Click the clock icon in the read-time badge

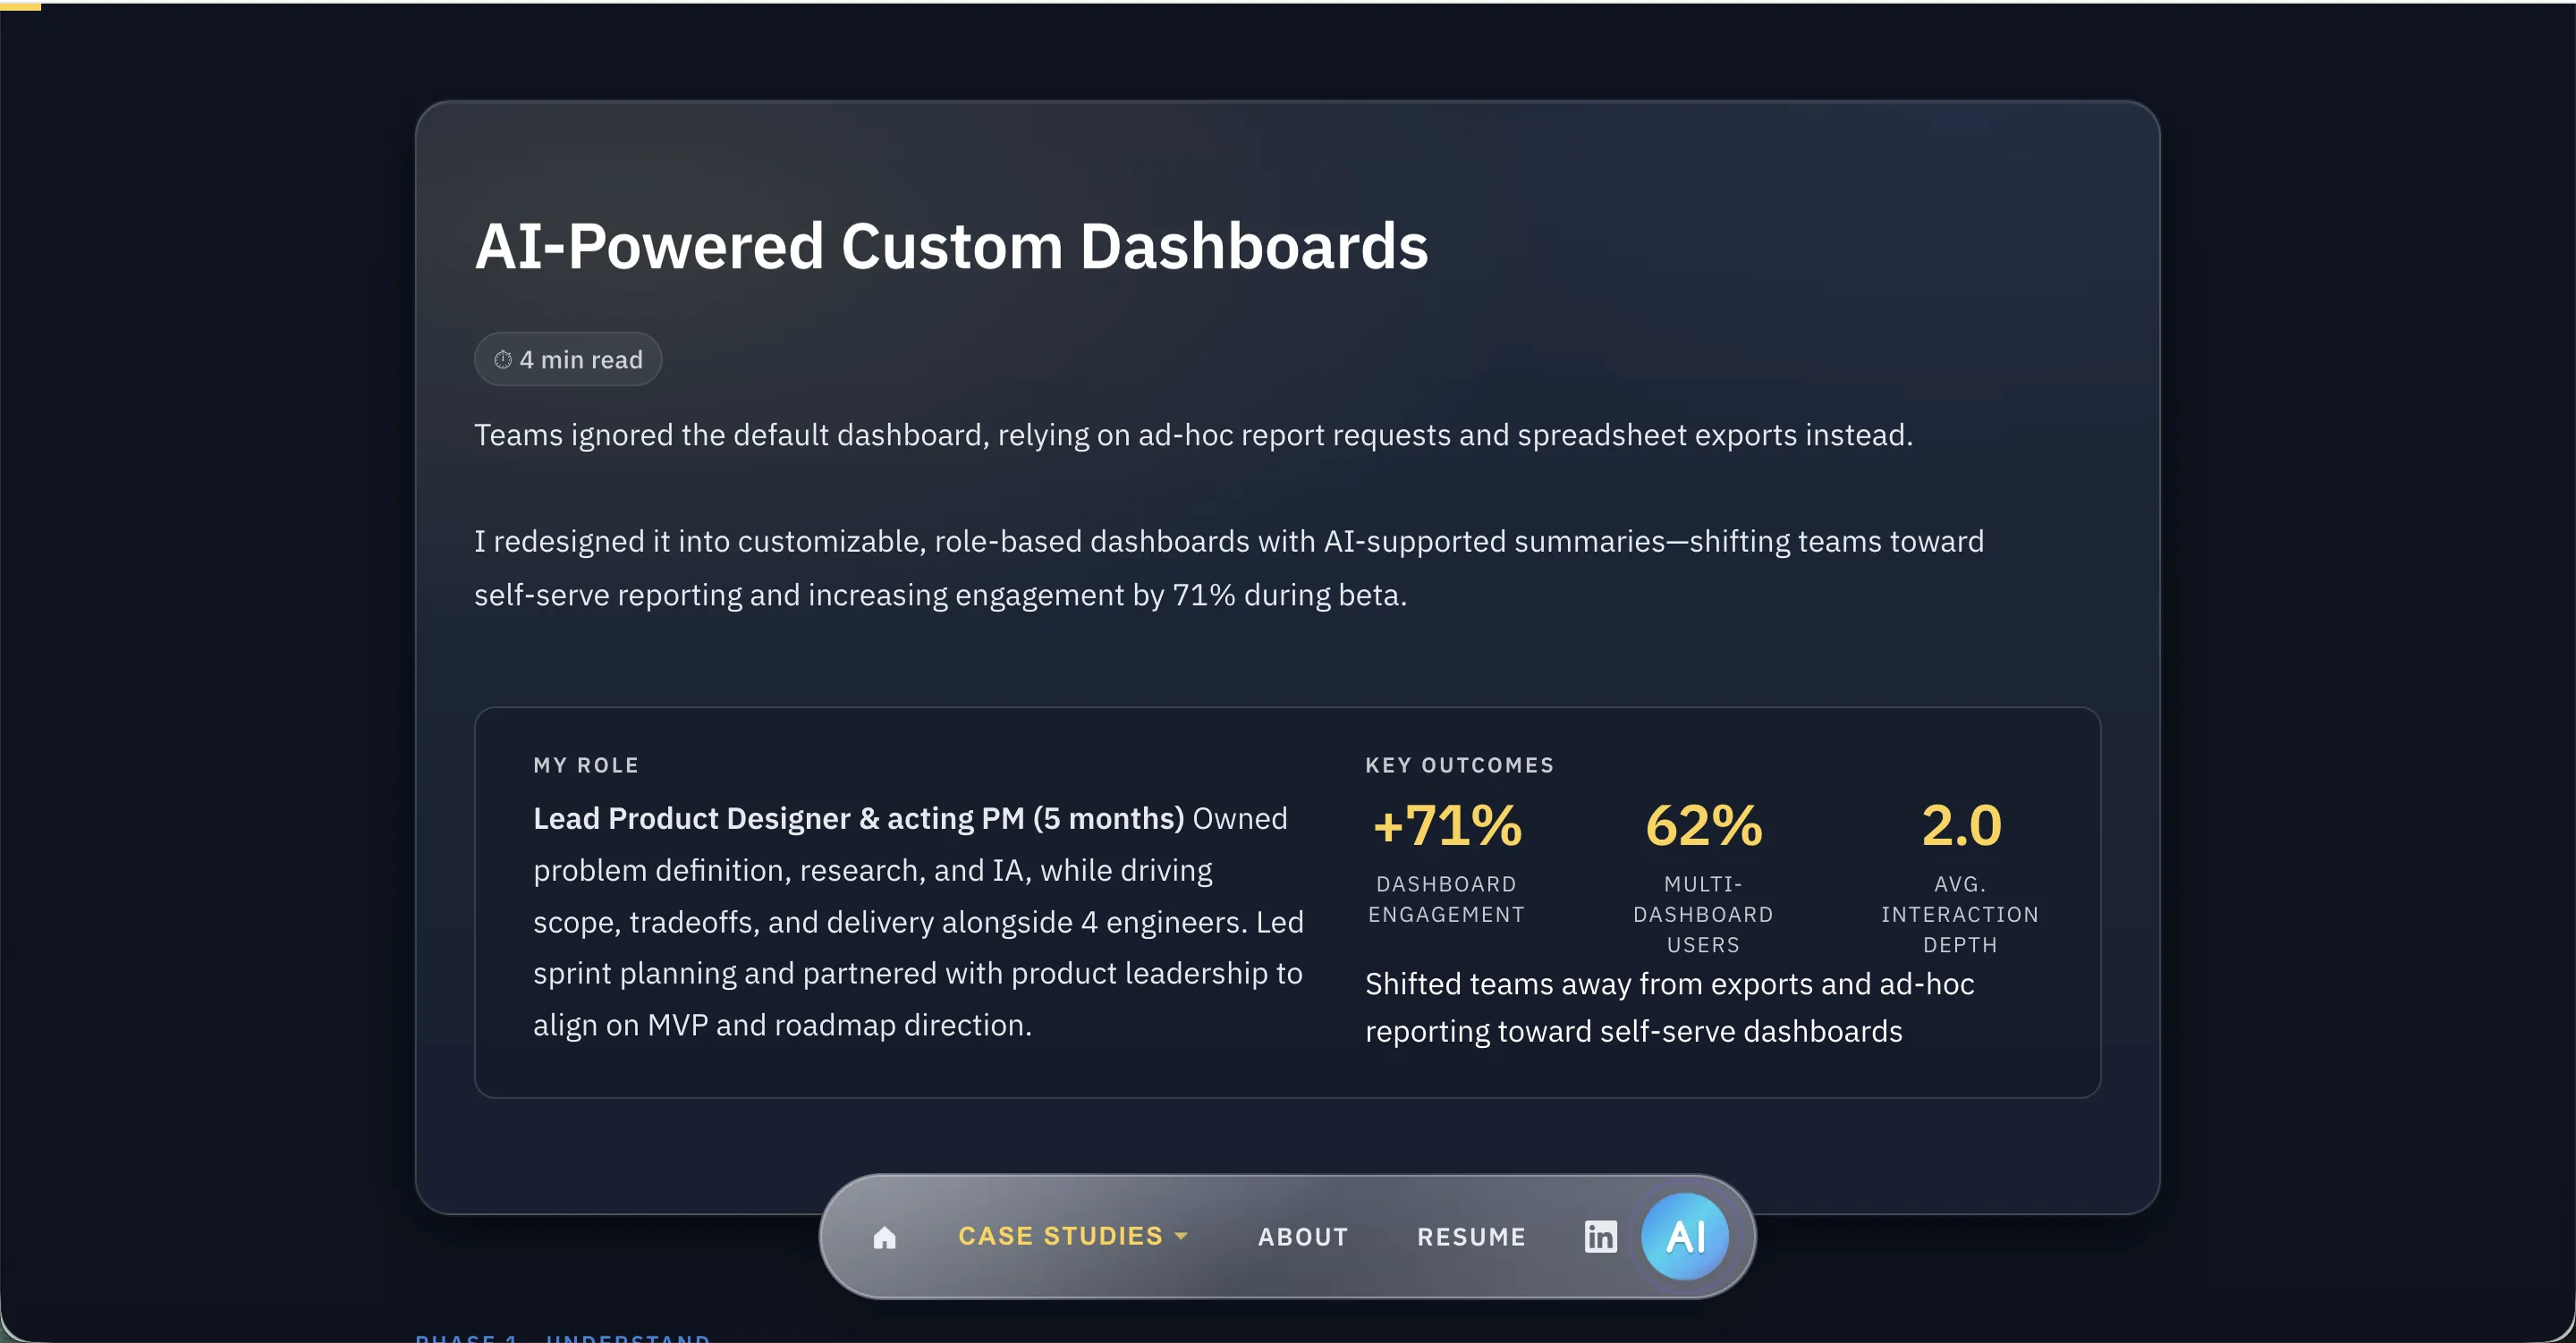(x=503, y=359)
